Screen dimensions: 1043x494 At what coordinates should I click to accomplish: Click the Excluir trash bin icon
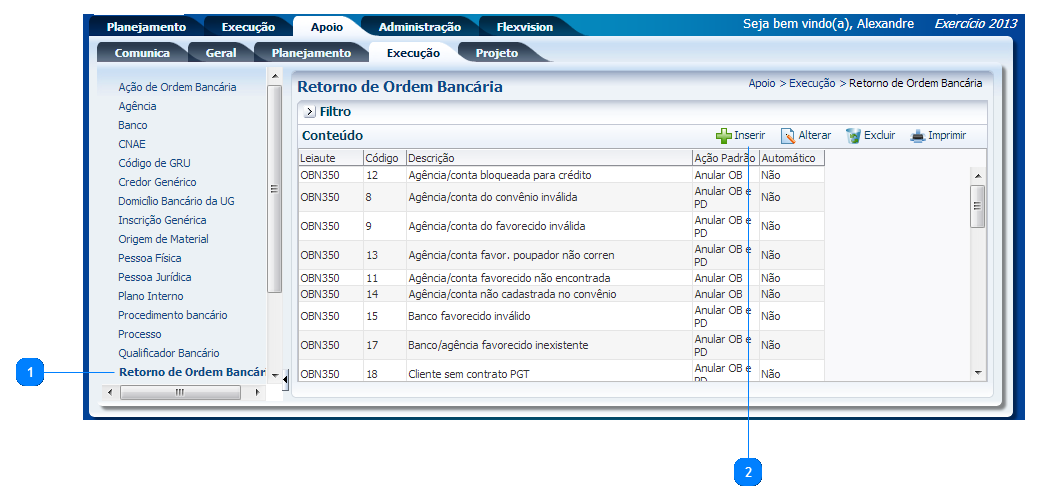click(x=853, y=136)
